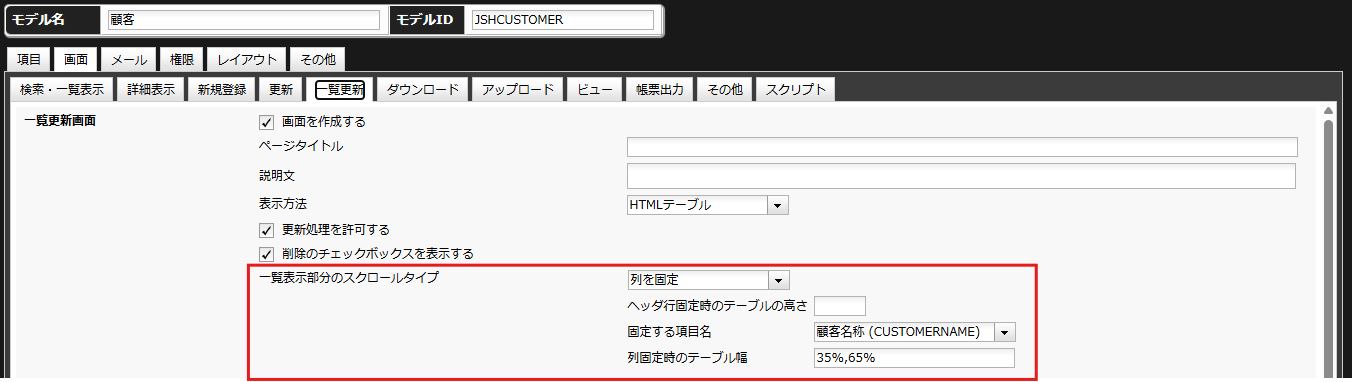Select the second-row その他 sub-tab
1352x382 pixels.
pyautogui.click(x=725, y=89)
